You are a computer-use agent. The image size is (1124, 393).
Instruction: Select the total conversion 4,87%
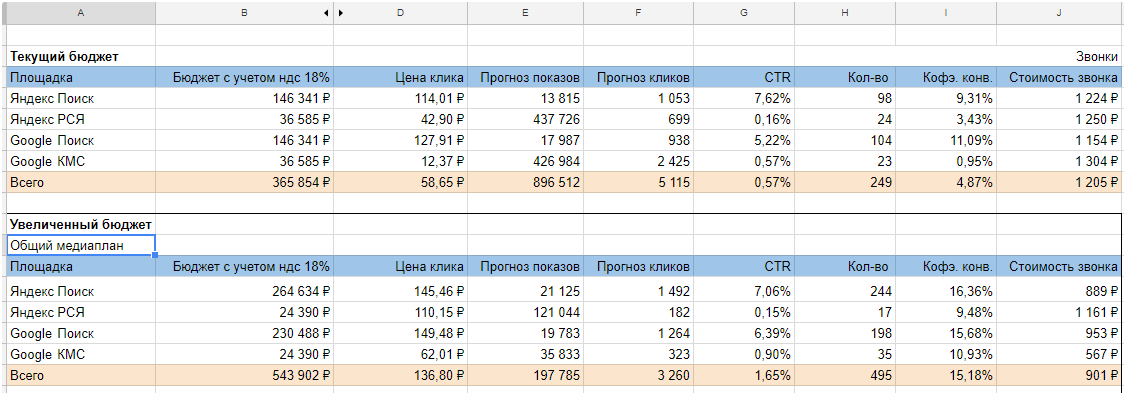click(946, 182)
